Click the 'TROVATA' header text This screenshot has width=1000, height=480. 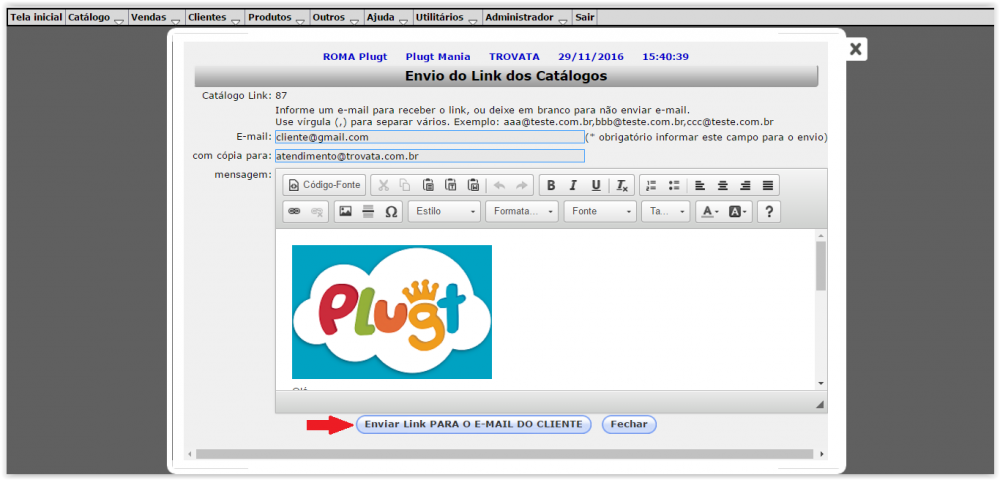tap(514, 57)
